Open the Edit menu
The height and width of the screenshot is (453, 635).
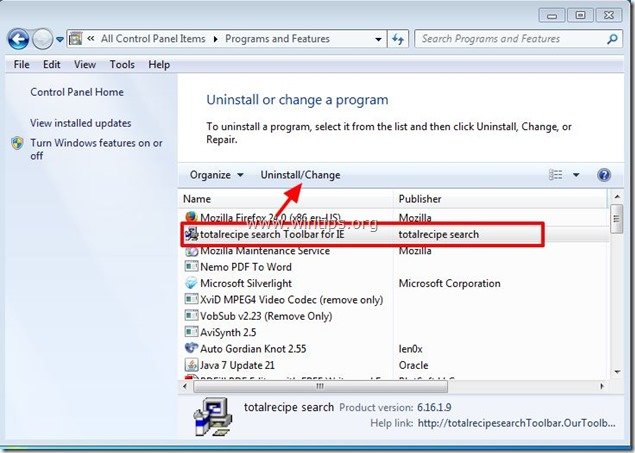pos(52,65)
